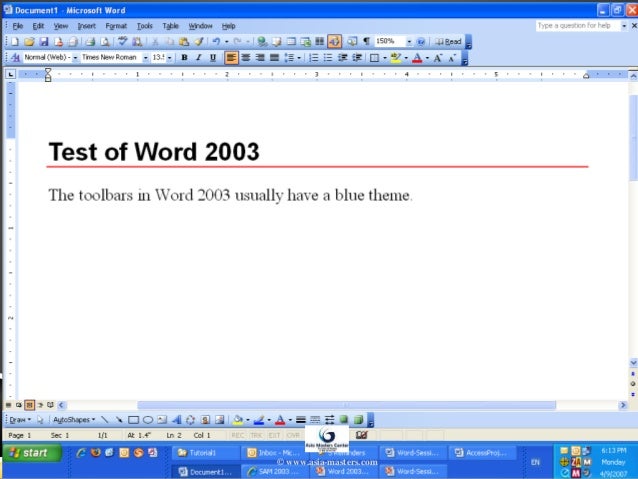The width and height of the screenshot is (638, 479).
Task: Switch to AccessProj... taskbar window
Action: 483,453
